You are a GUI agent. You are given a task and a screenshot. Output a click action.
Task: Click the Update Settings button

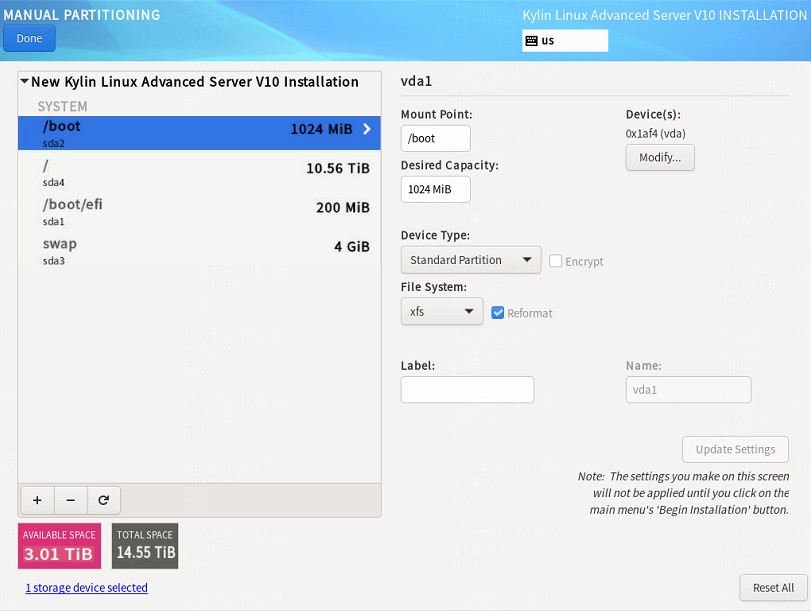pyautogui.click(x=735, y=449)
